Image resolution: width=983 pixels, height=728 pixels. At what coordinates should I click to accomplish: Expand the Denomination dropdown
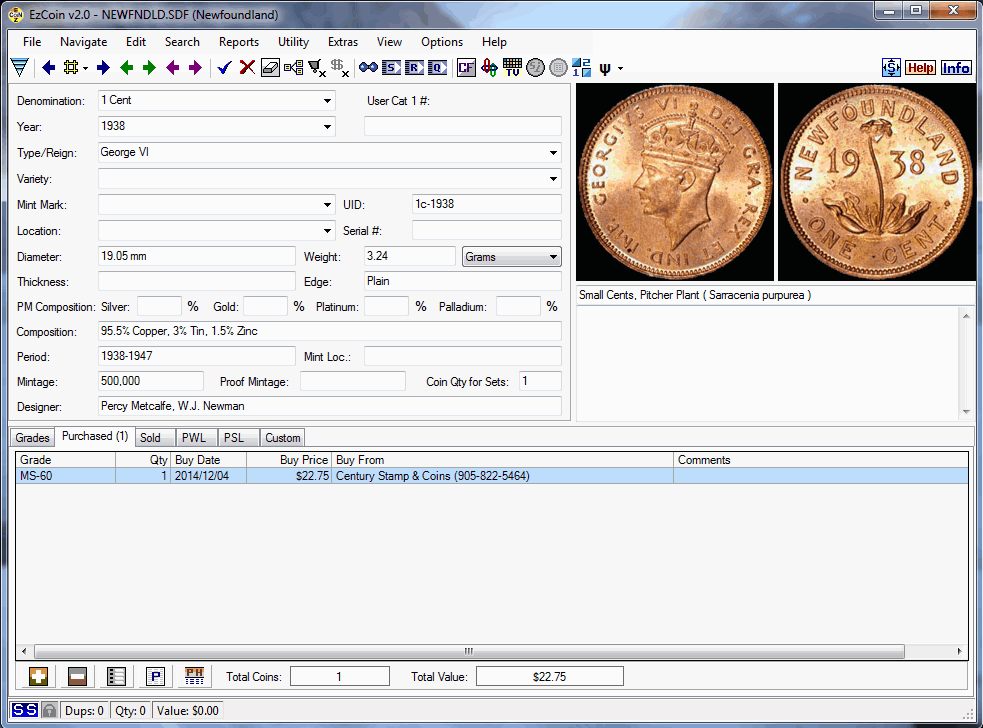pyautogui.click(x=327, y=101)
